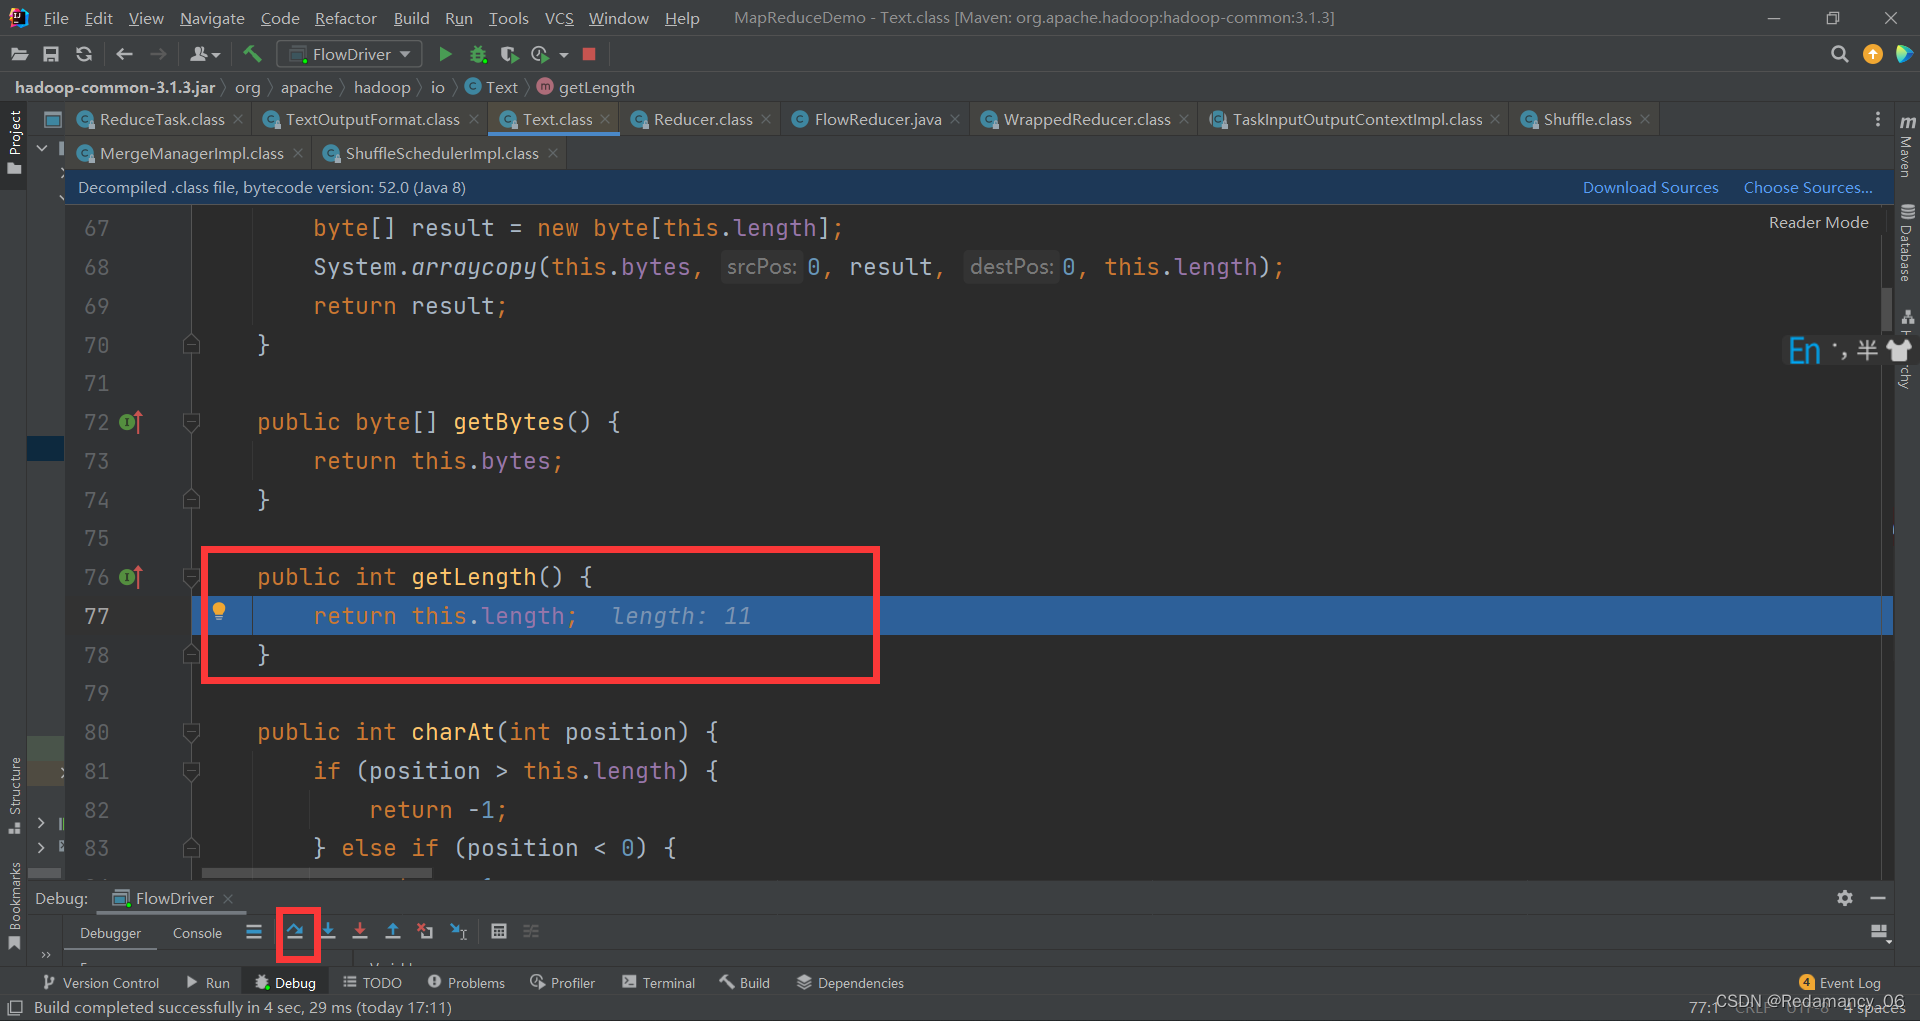The height and width of the screenshot is (1021, 1920).
Task: Click the Step Over debug icon
Action: (x=295, y=932)
